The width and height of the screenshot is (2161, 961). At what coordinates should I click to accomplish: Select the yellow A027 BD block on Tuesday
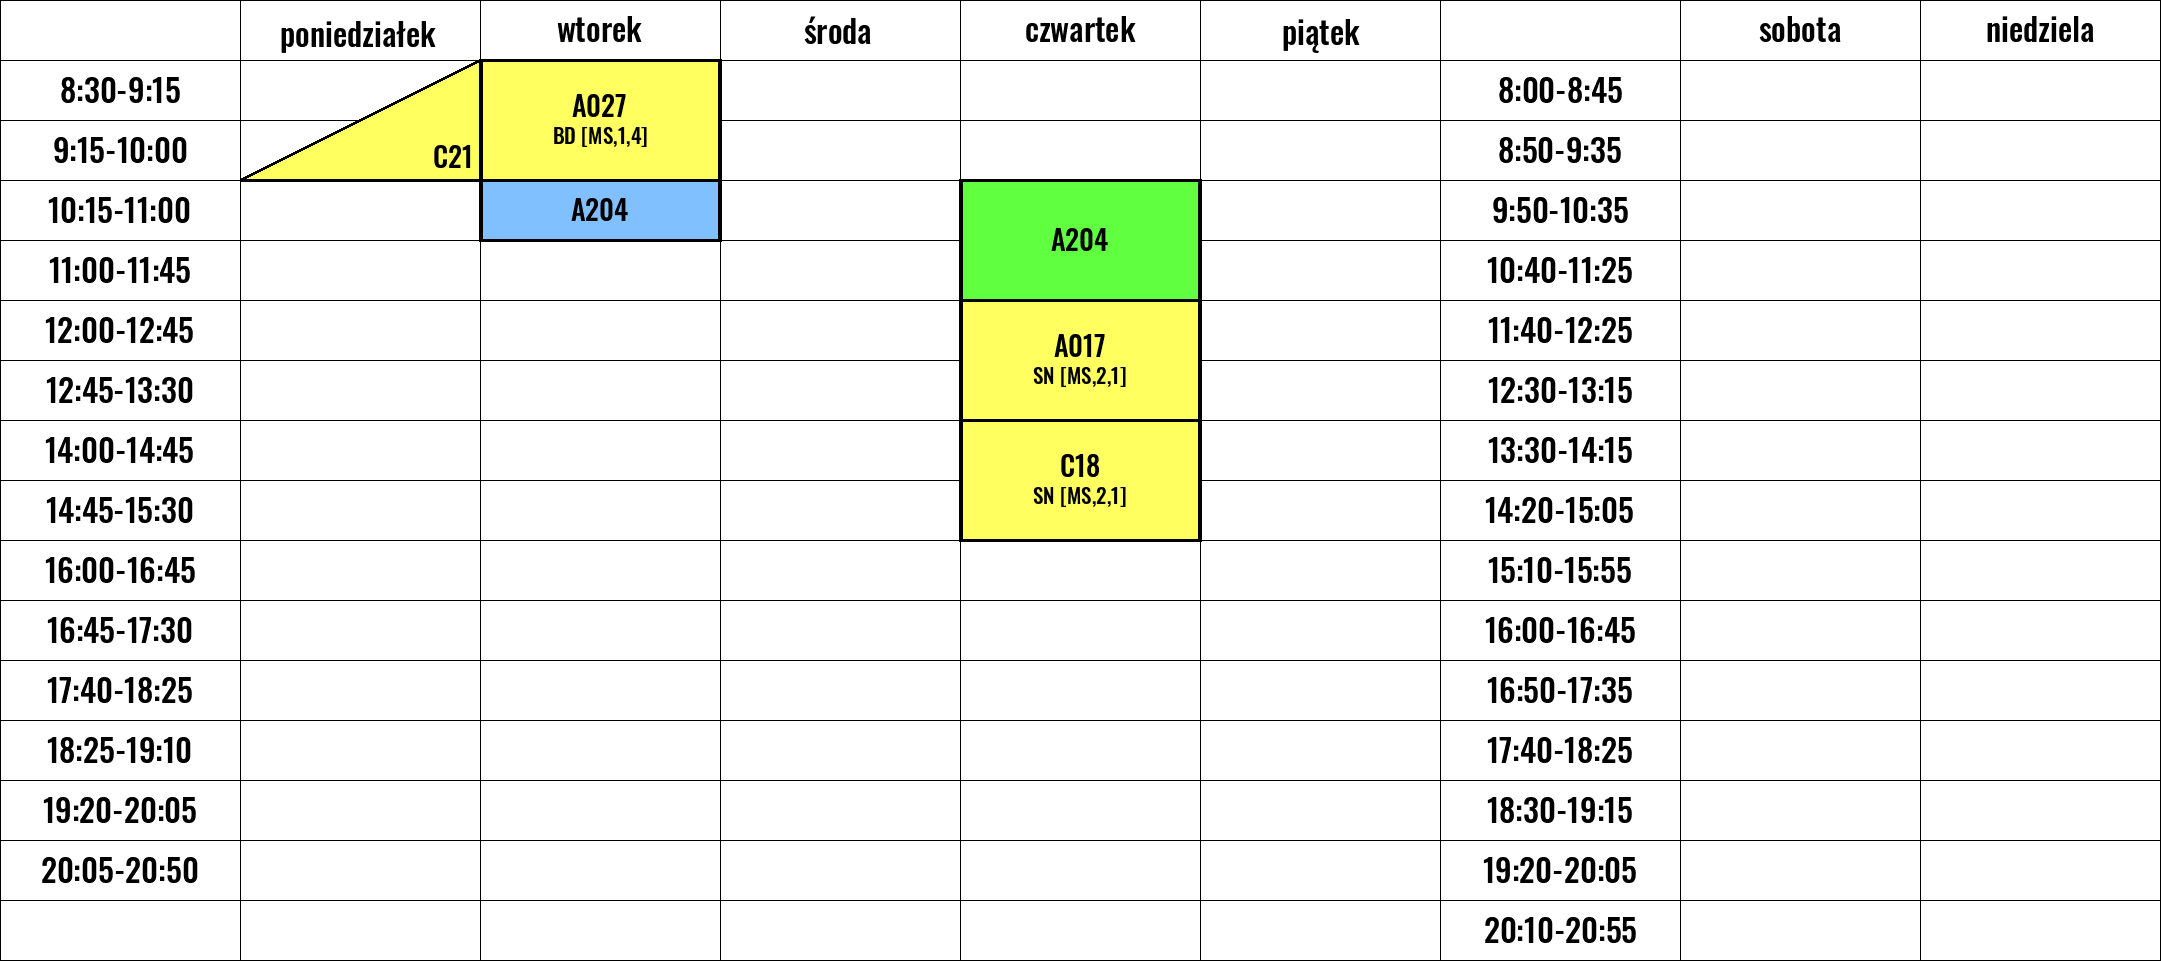coord(600,120)
